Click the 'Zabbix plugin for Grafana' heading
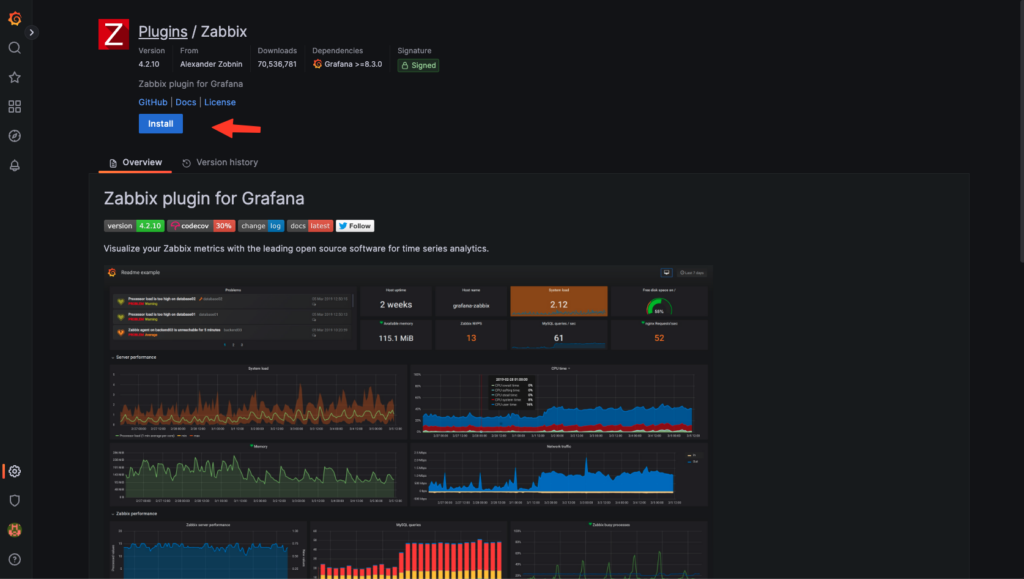The image size is (1024, 579). [x=204, y=198]
